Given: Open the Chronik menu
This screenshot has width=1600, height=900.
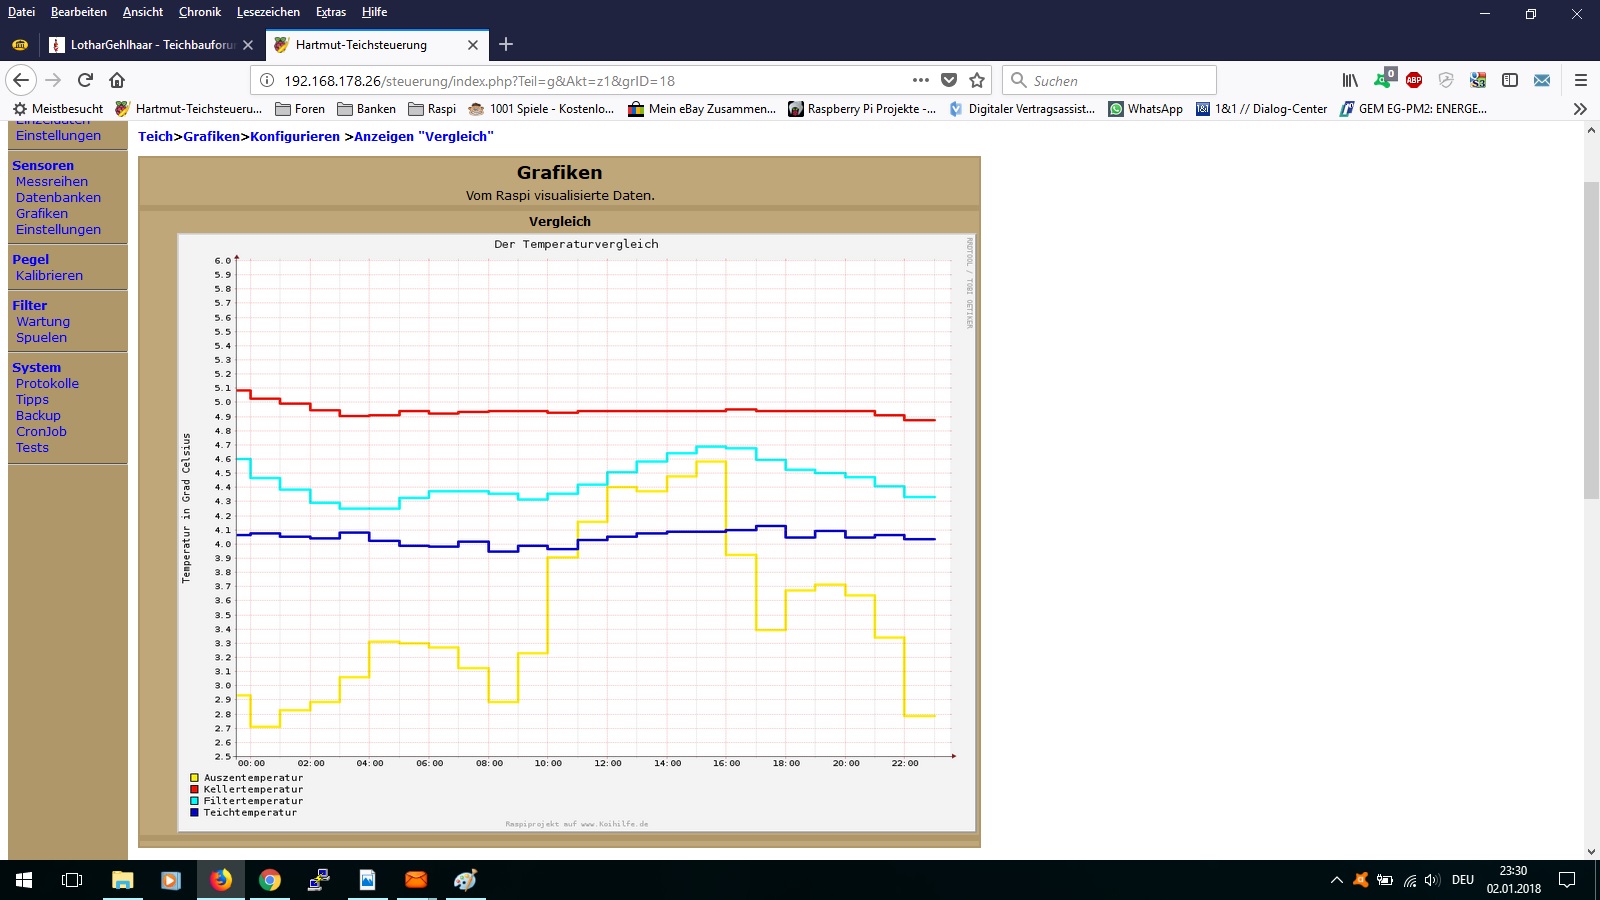Looking at the screenshot, I should pos(200,12).
